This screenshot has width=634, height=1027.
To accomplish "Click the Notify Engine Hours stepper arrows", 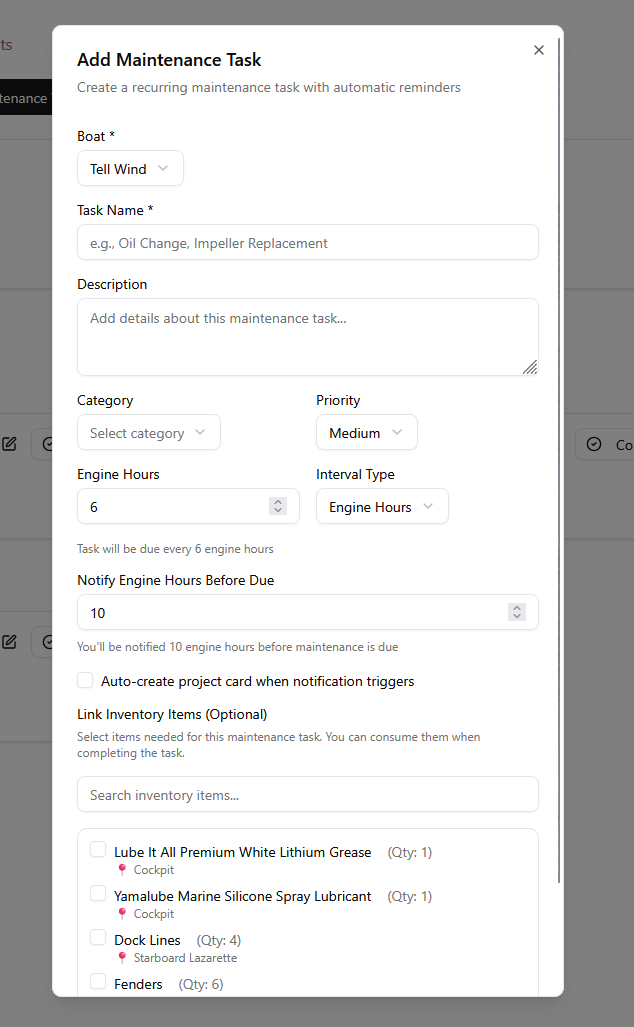I will [517, 612].
